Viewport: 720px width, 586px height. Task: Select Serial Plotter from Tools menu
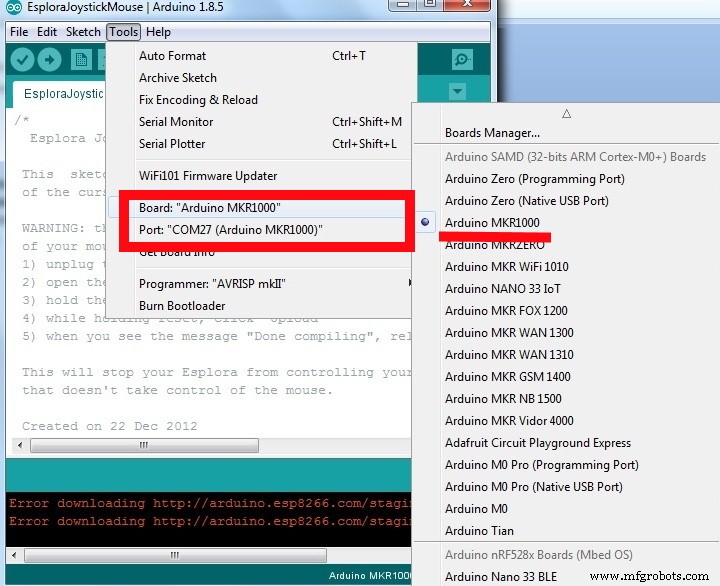tap(173, 144)
